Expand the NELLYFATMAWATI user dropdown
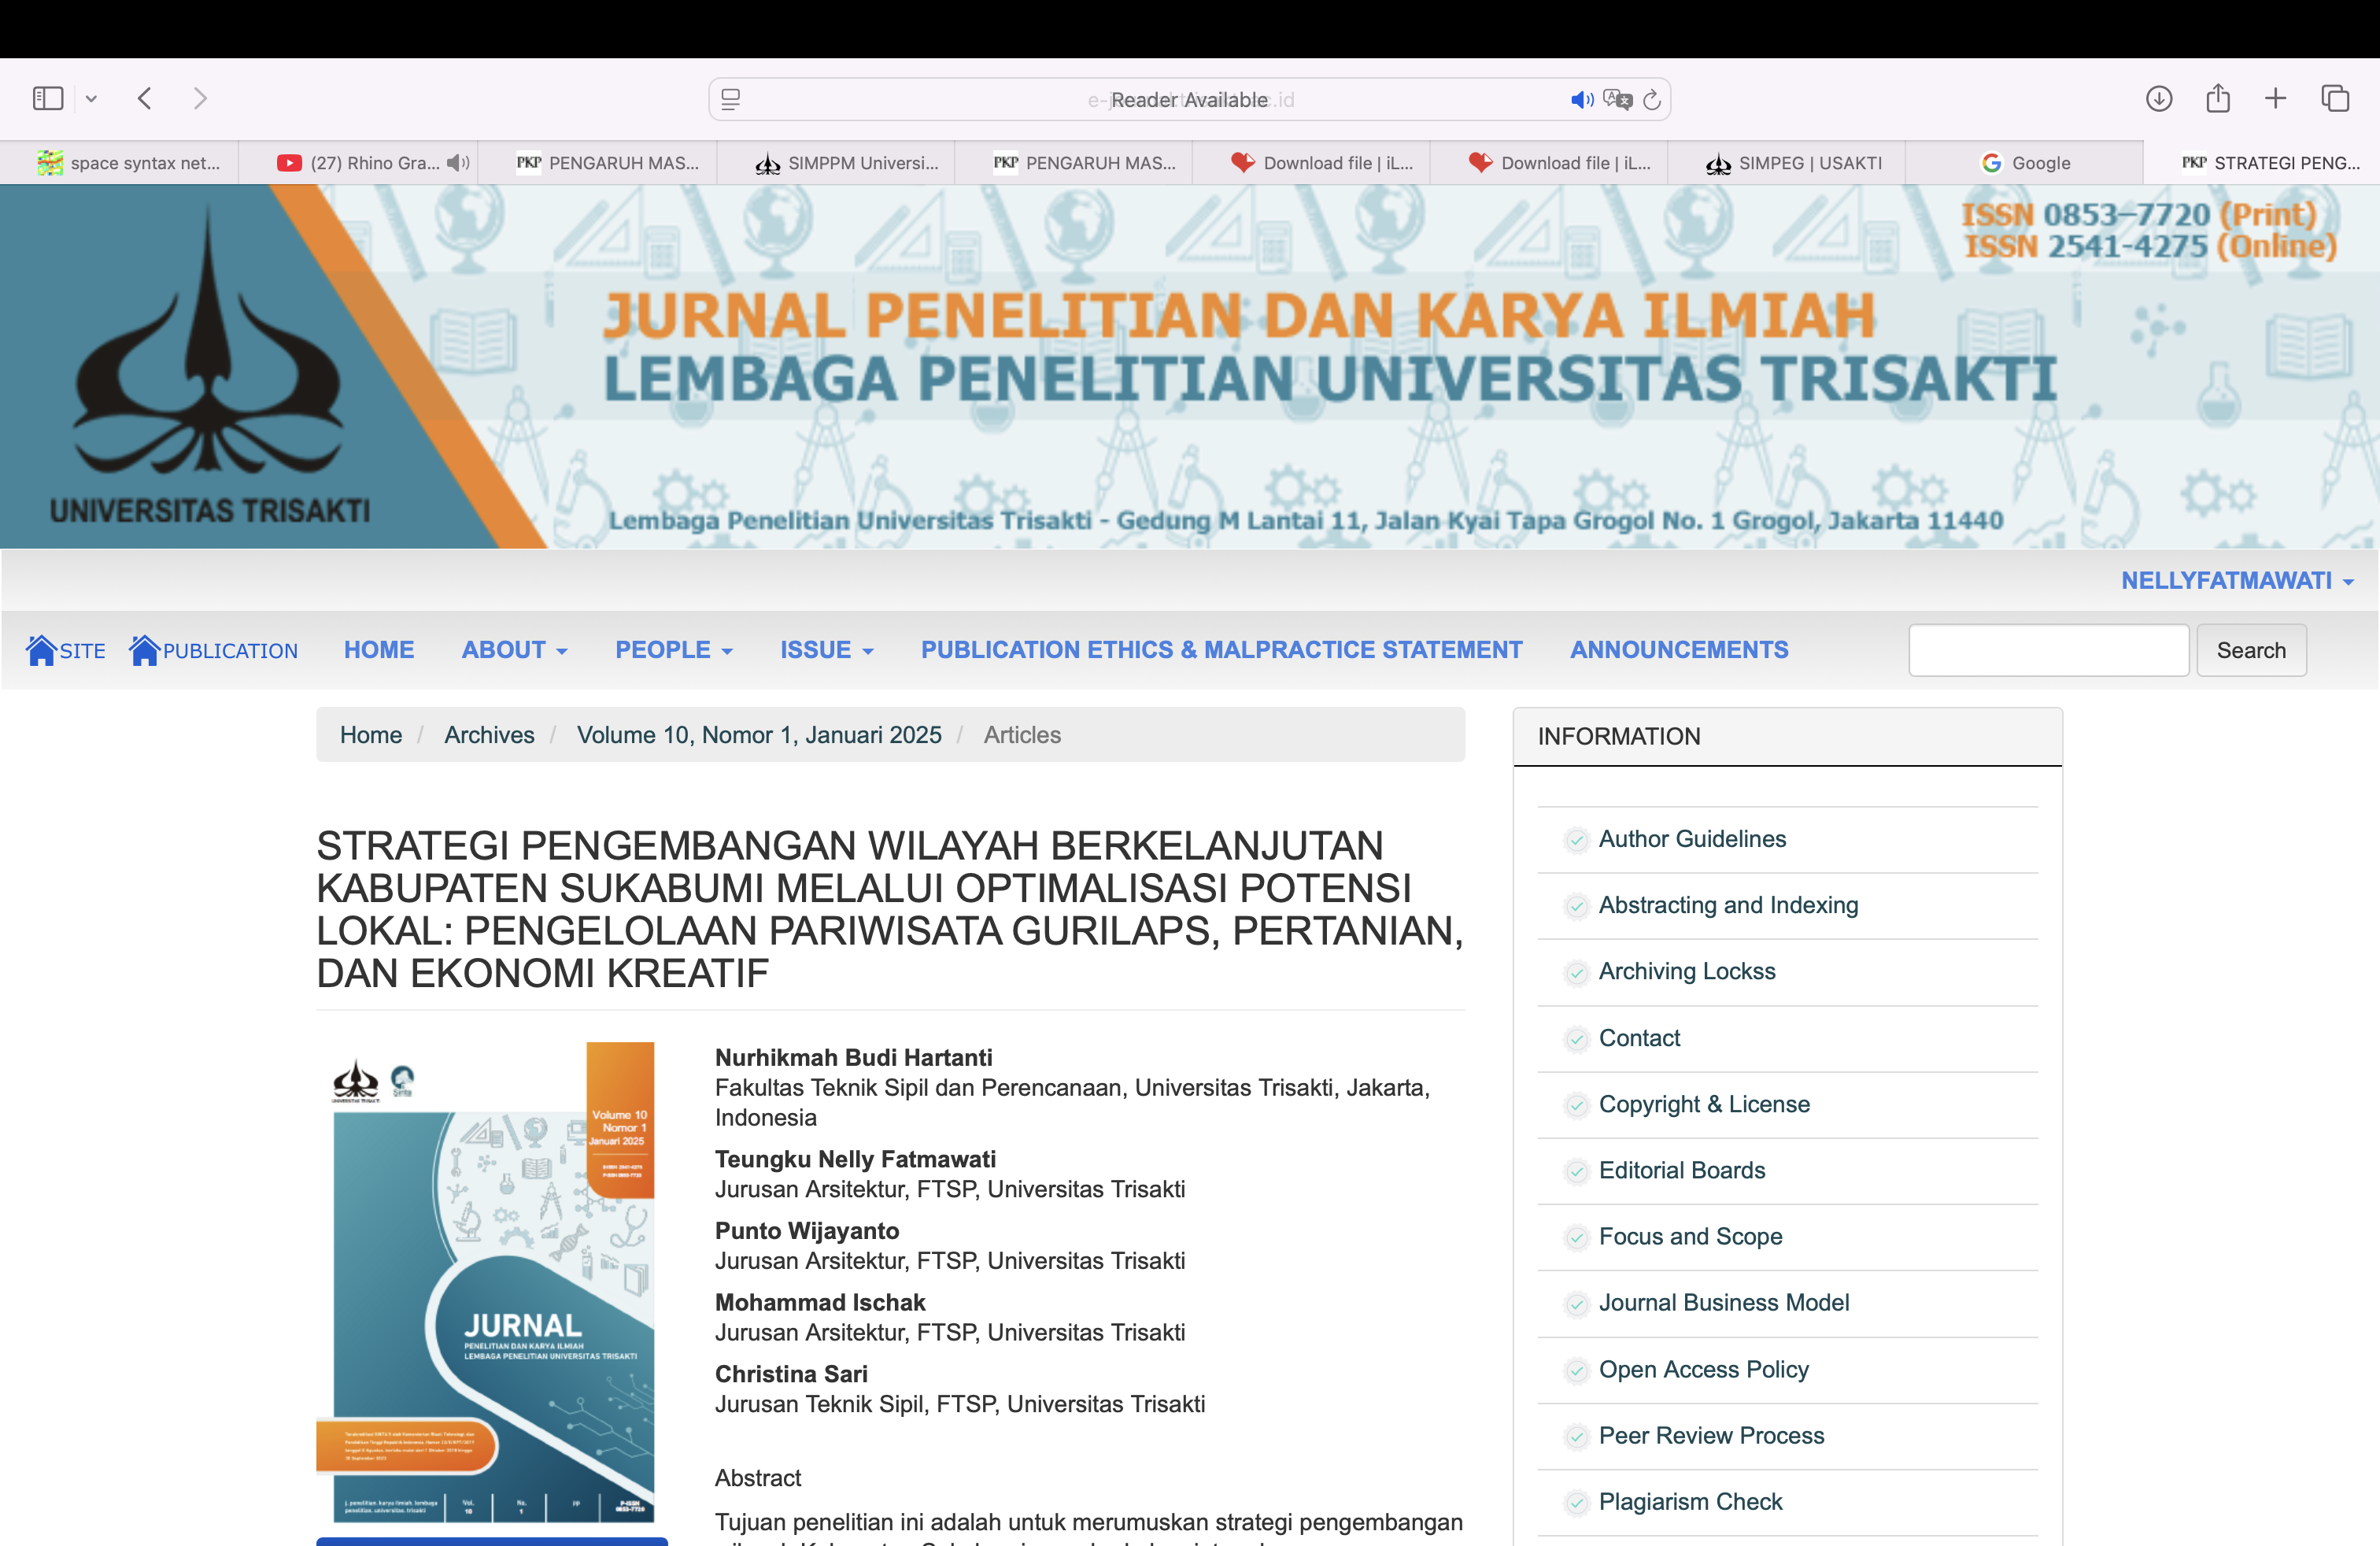2380x1546 pixels. coord(2237,581)
